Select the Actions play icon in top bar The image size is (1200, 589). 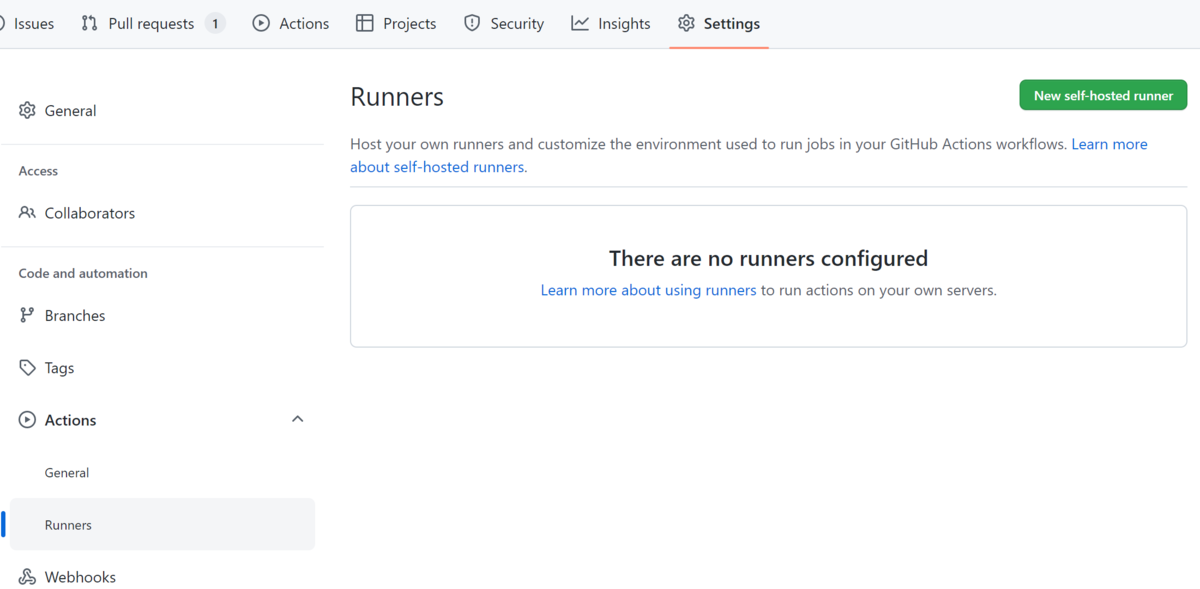[x=261, y=23]
